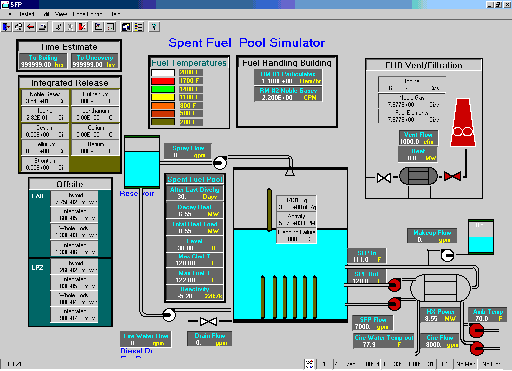The width and height of the screenshot is (512, 371).
Task: Click the makeup flow pump symbol
Action: 447,255
